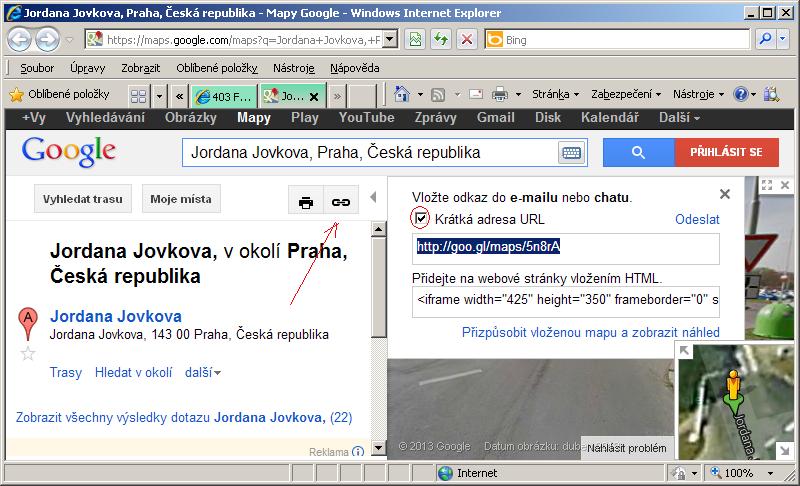
Task: Click the IE stop loading icon
Action: [x=465, y=40]
